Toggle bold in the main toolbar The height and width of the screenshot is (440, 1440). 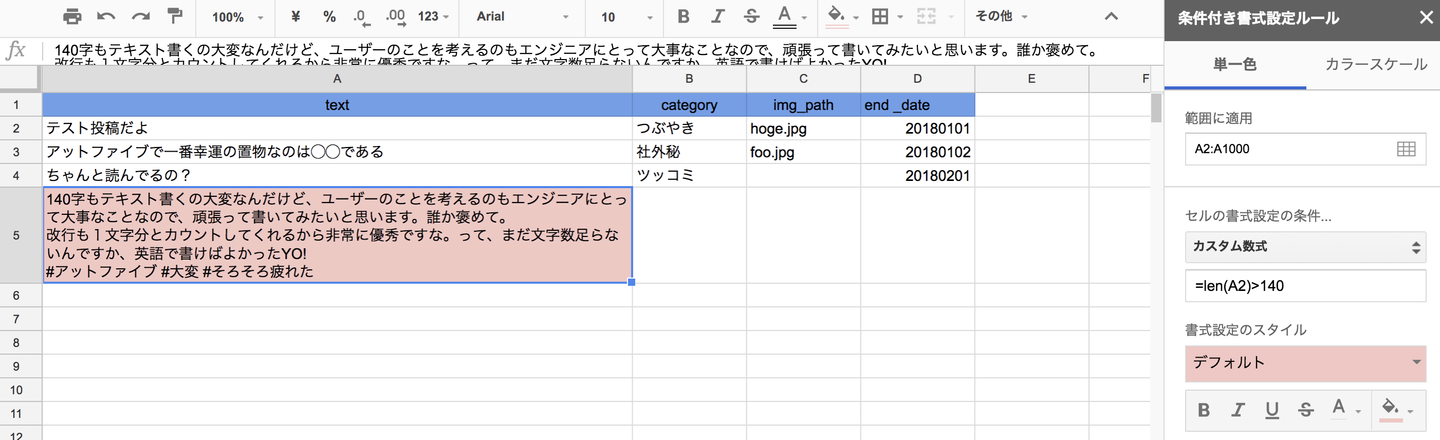pos(684,17)
